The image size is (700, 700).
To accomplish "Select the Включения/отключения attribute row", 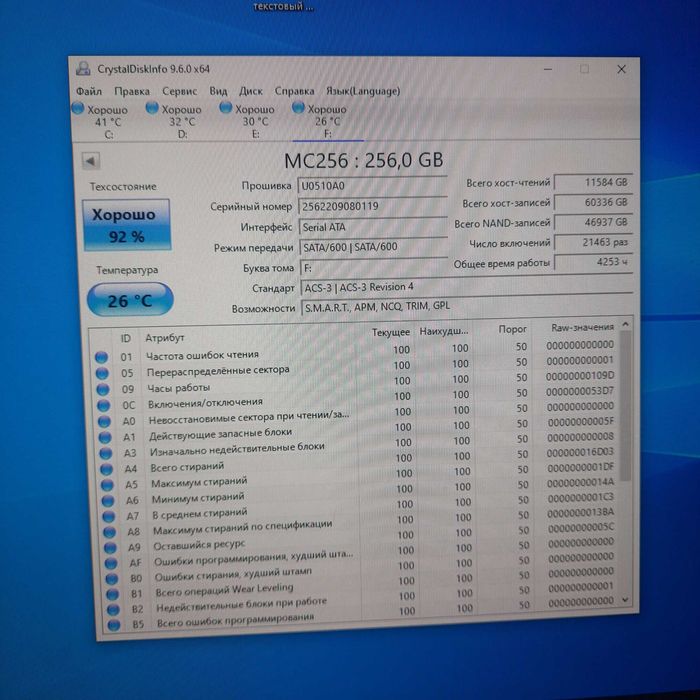I will pos(358,399).
